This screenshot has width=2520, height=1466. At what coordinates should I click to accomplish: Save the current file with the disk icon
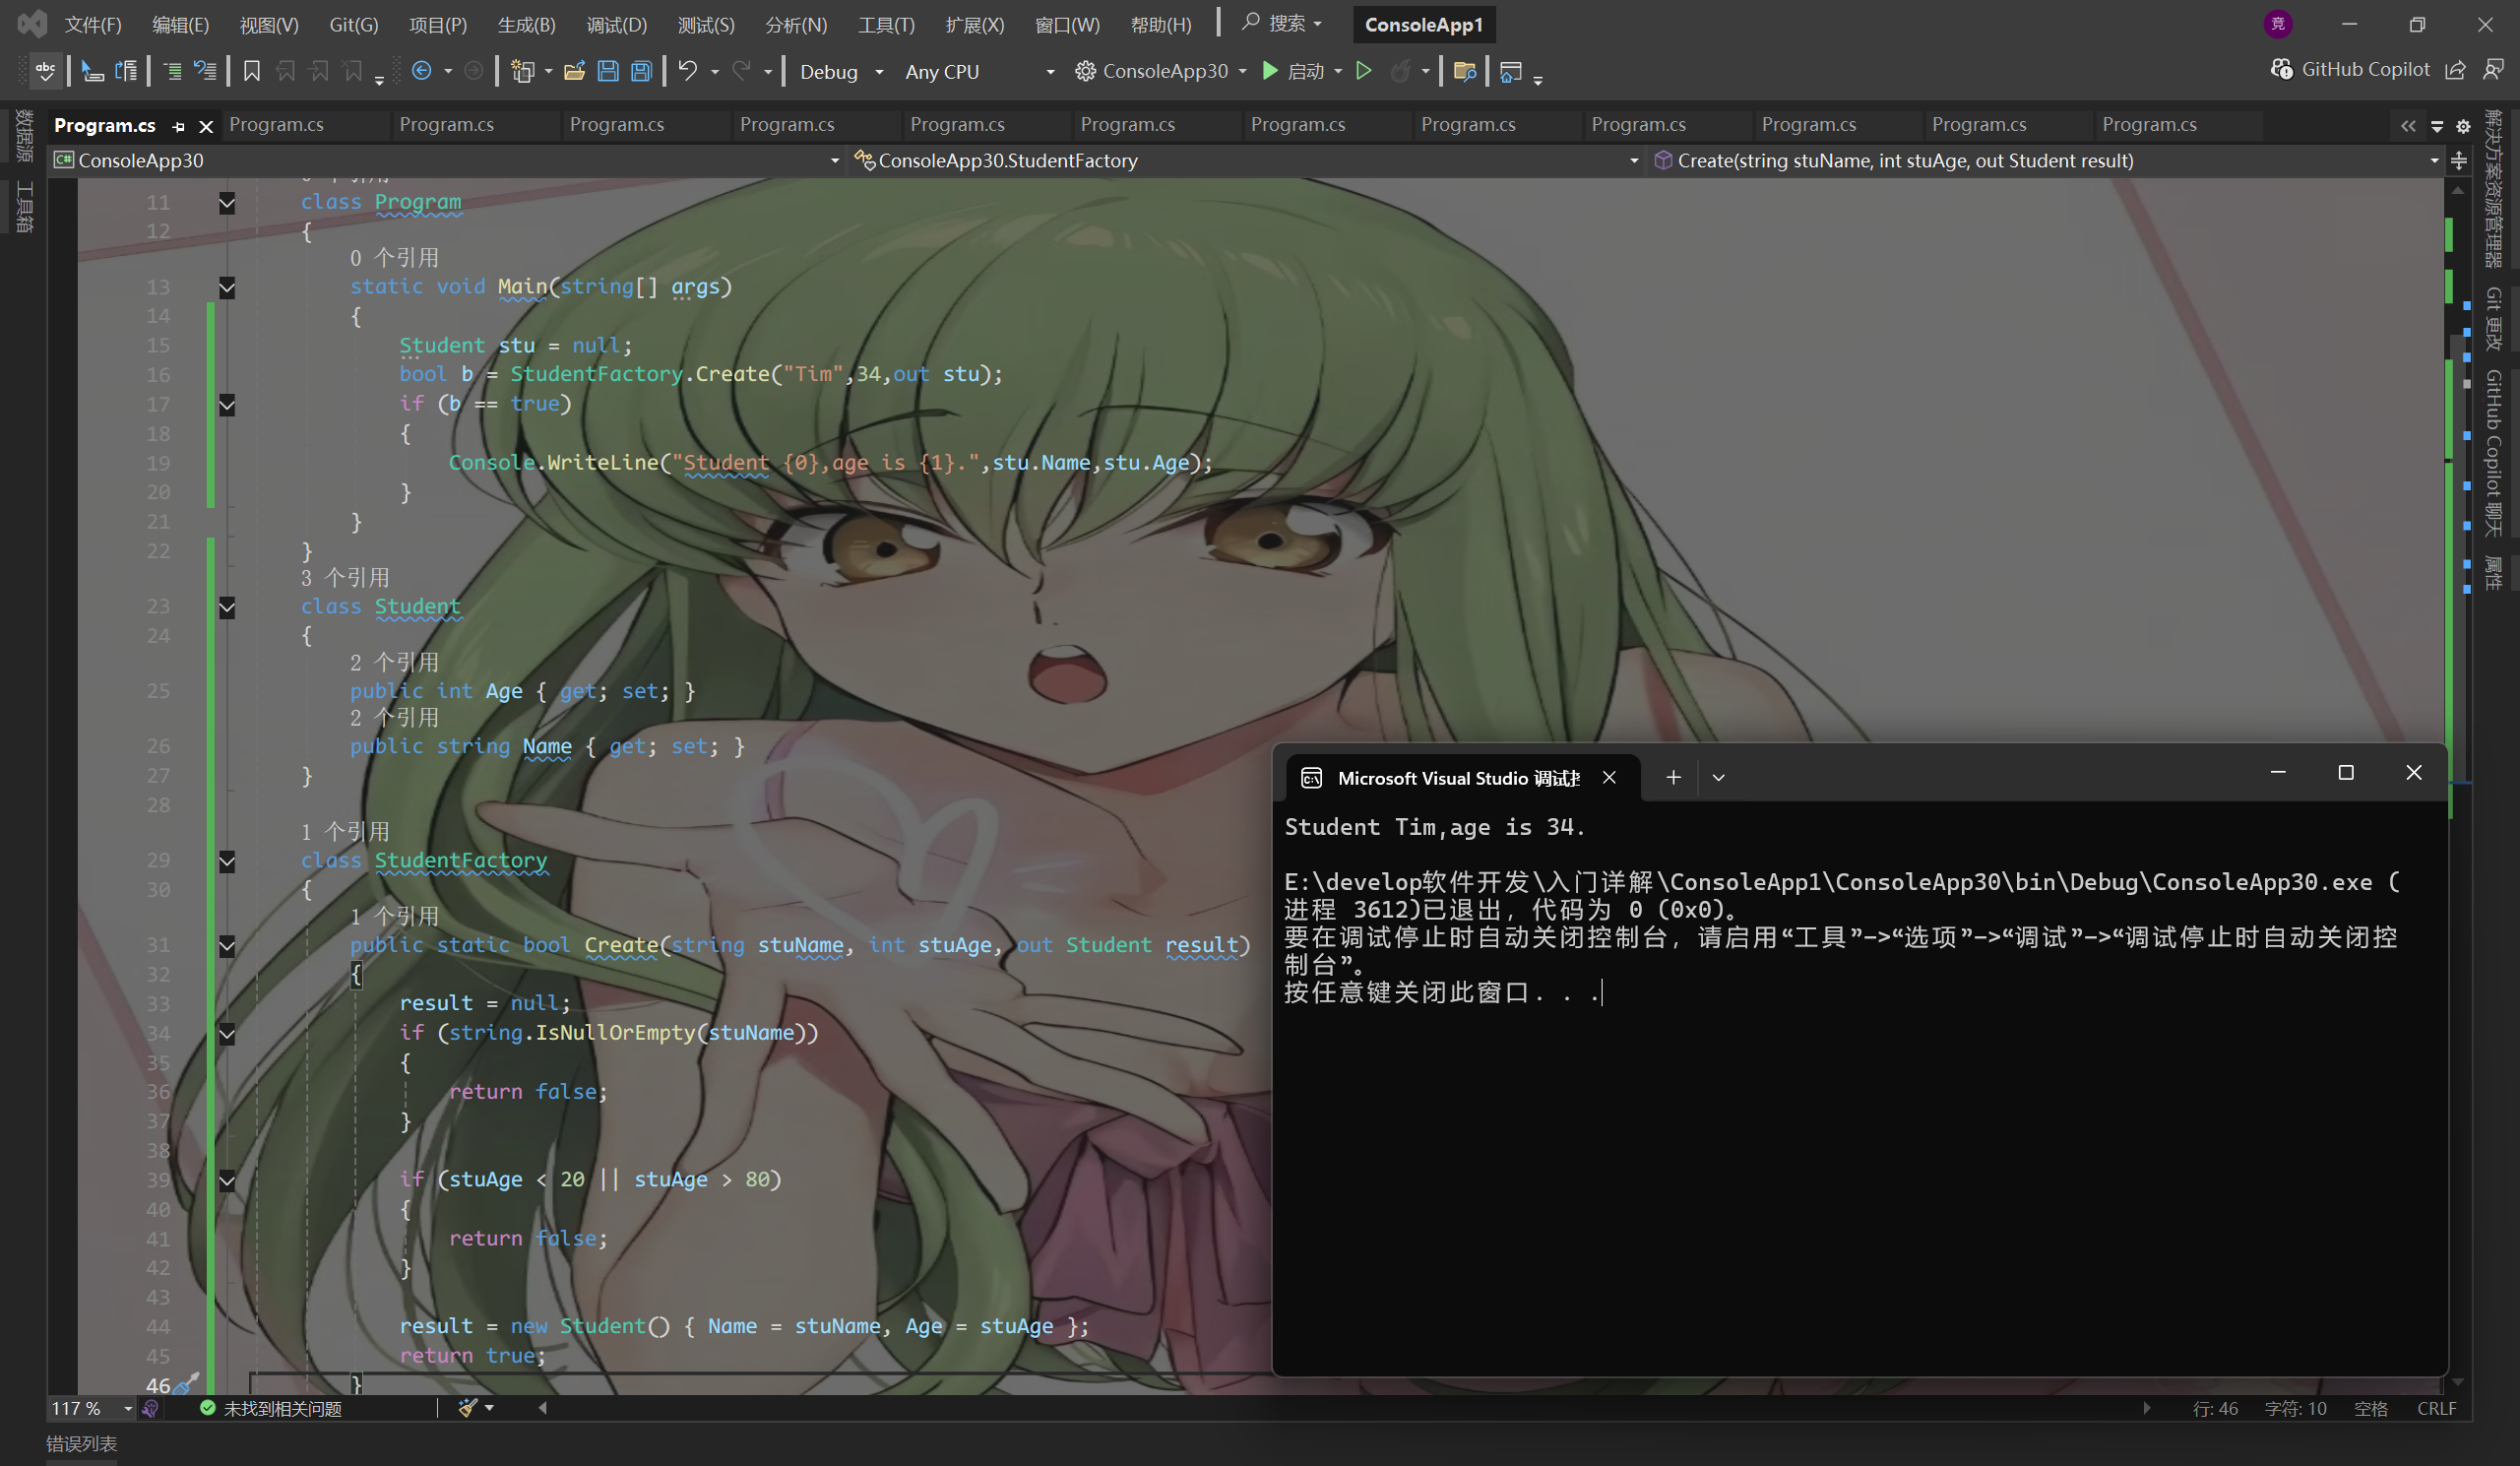608,71
